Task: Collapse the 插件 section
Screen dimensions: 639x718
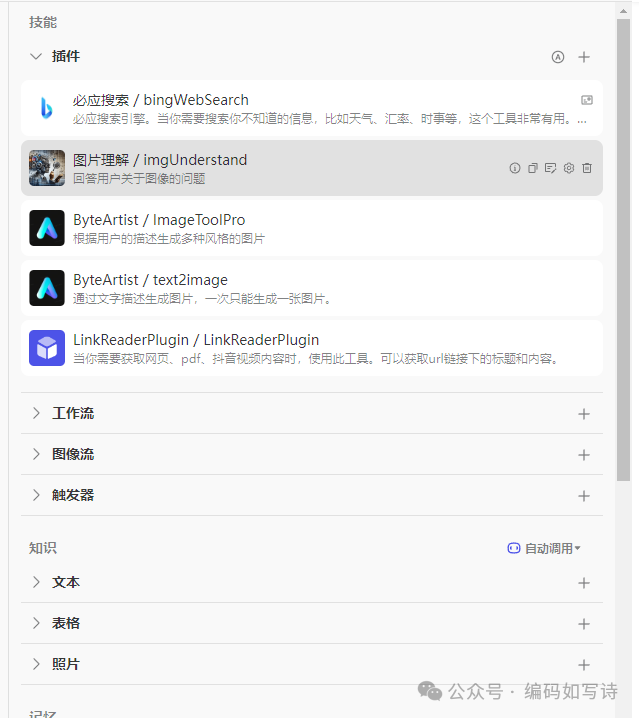Action: (36, 56)
